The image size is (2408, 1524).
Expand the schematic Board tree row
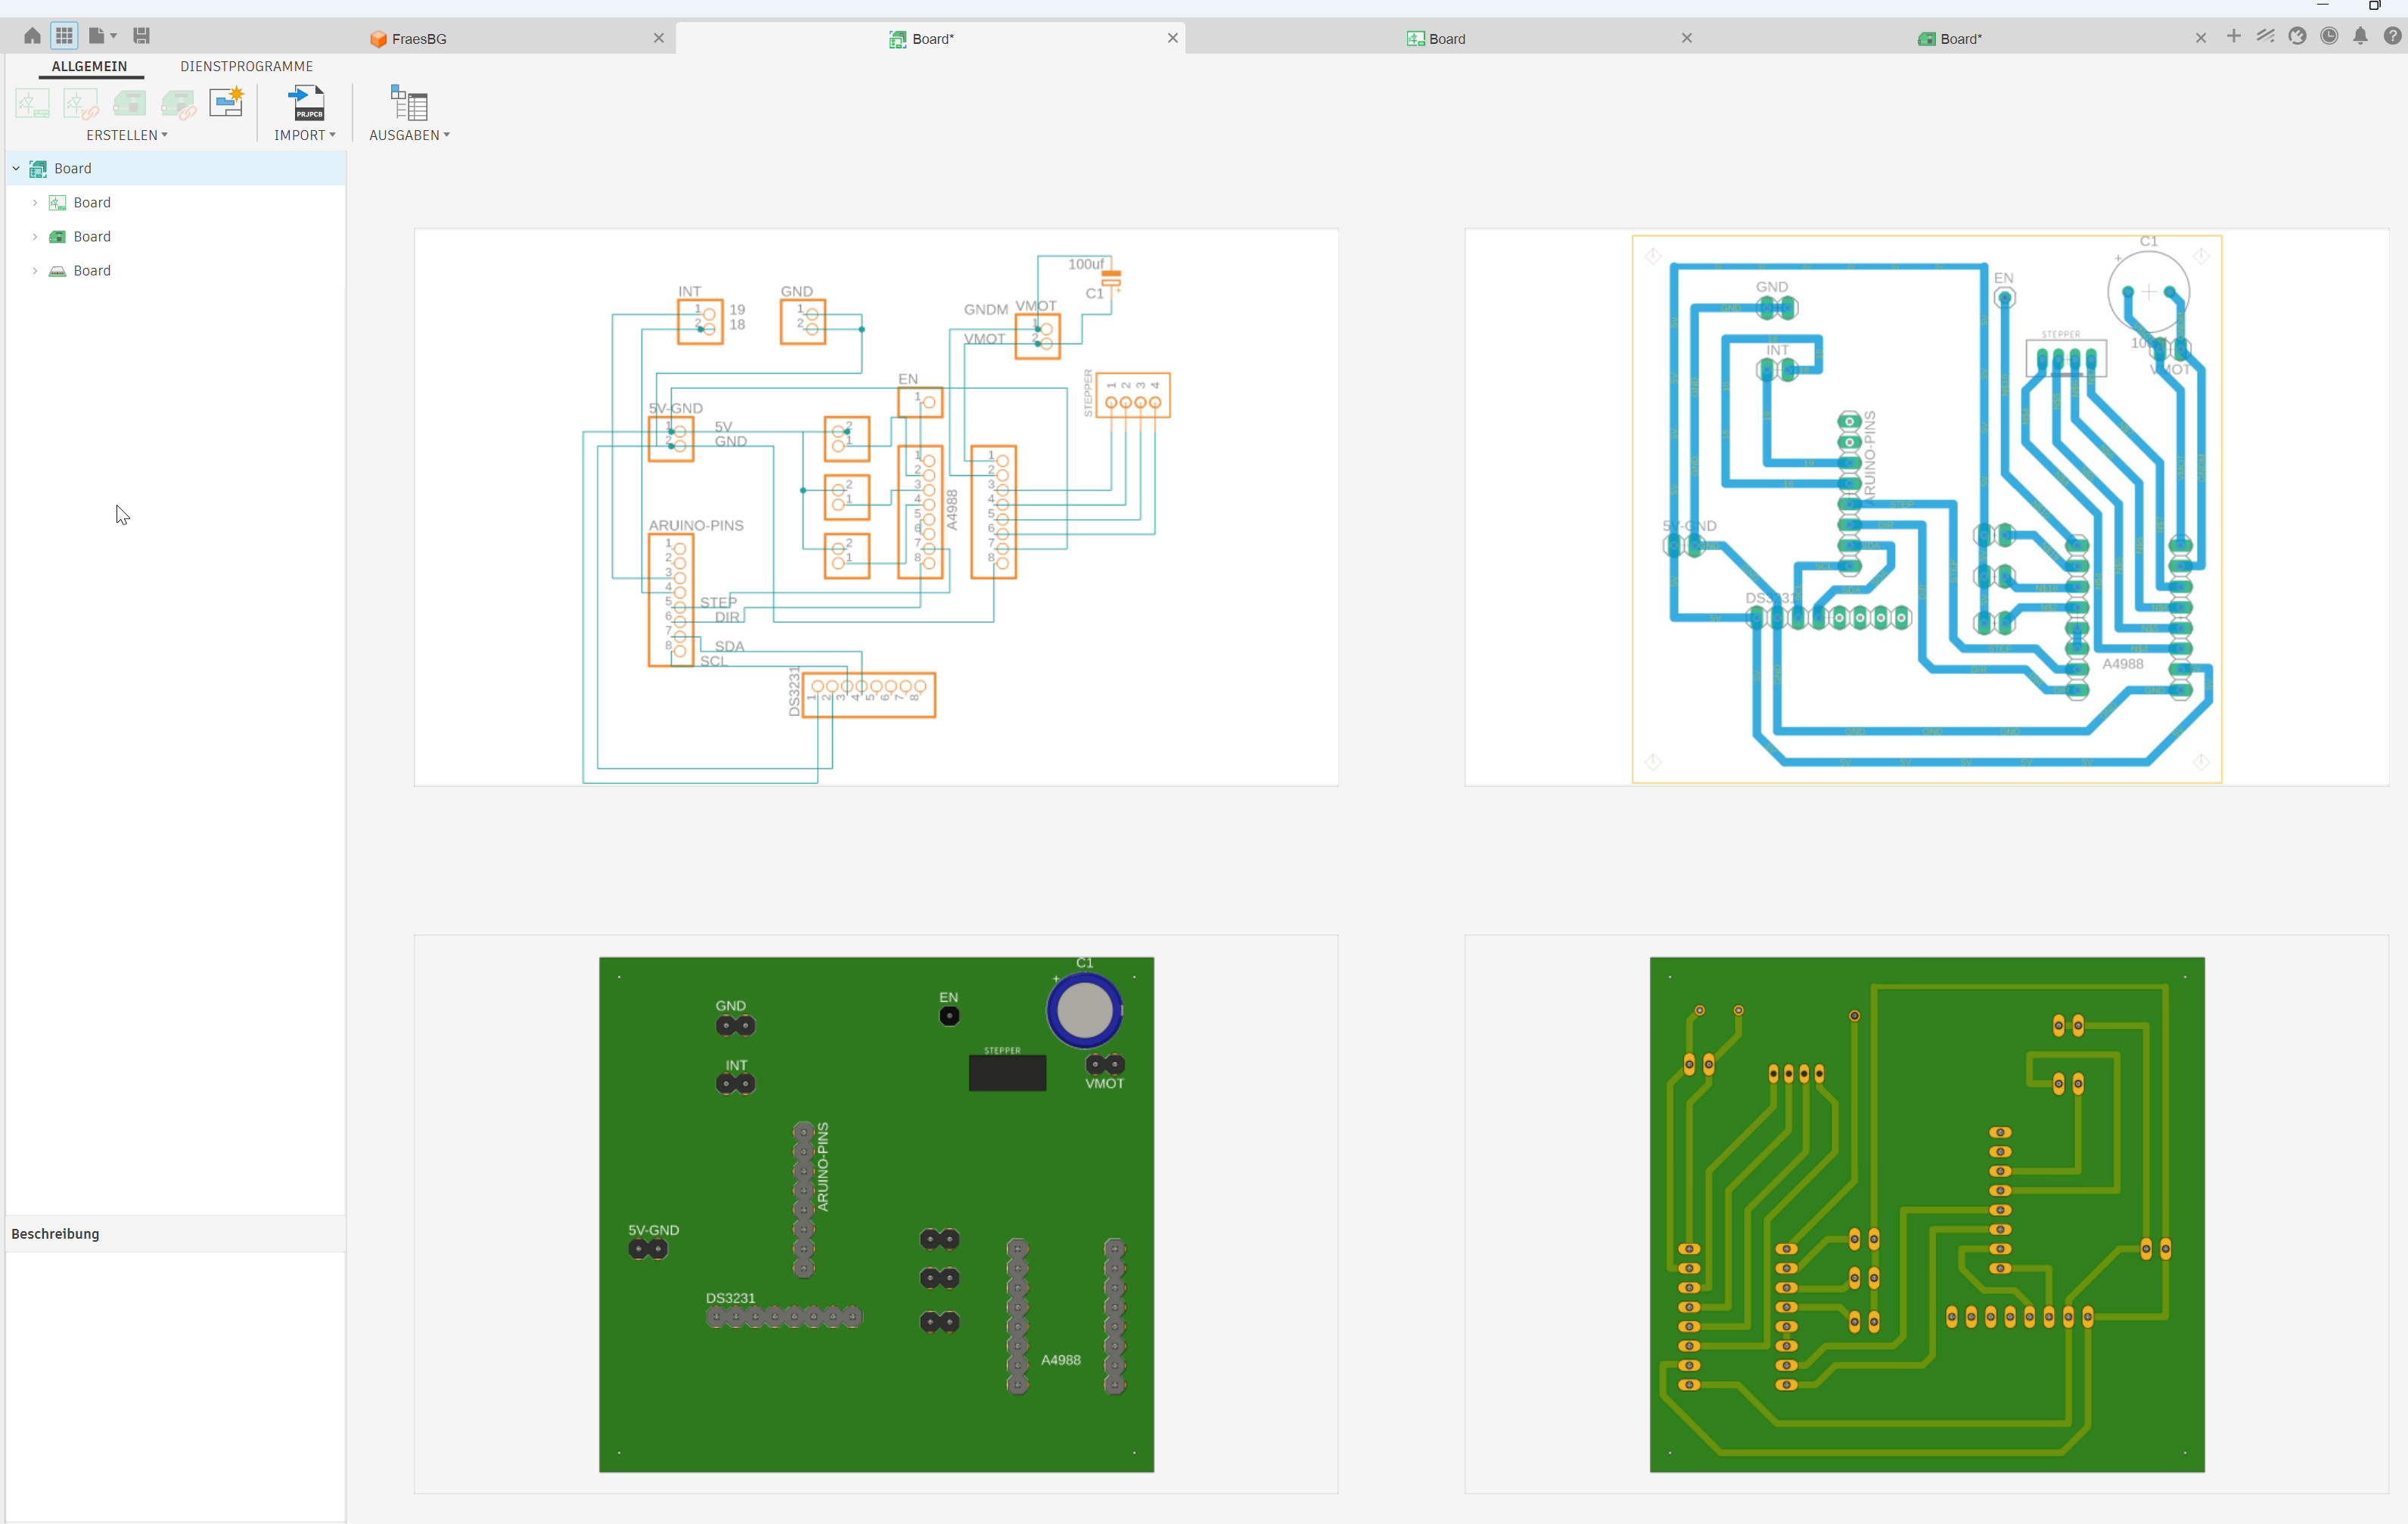point(35,202)
